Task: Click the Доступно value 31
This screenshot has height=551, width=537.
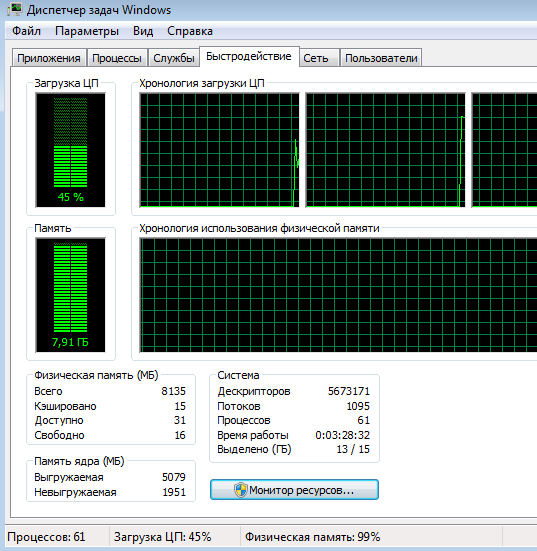Action: pos(180,420)
